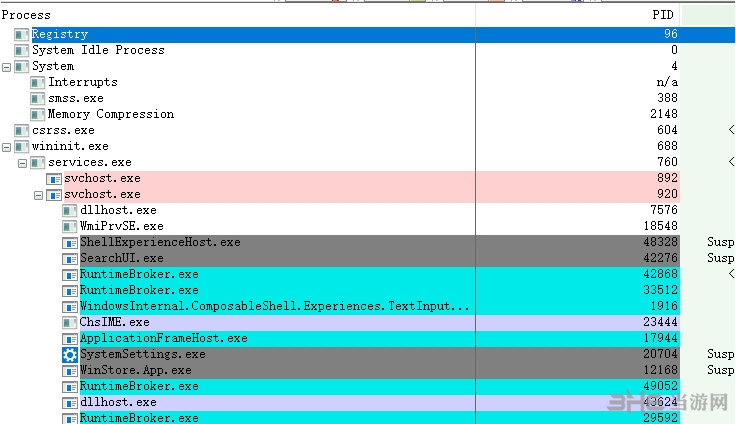Click the Memory Compression process icon
This screenshot has width=736, height=424.
pyautogui.click(x=37, y=114)
